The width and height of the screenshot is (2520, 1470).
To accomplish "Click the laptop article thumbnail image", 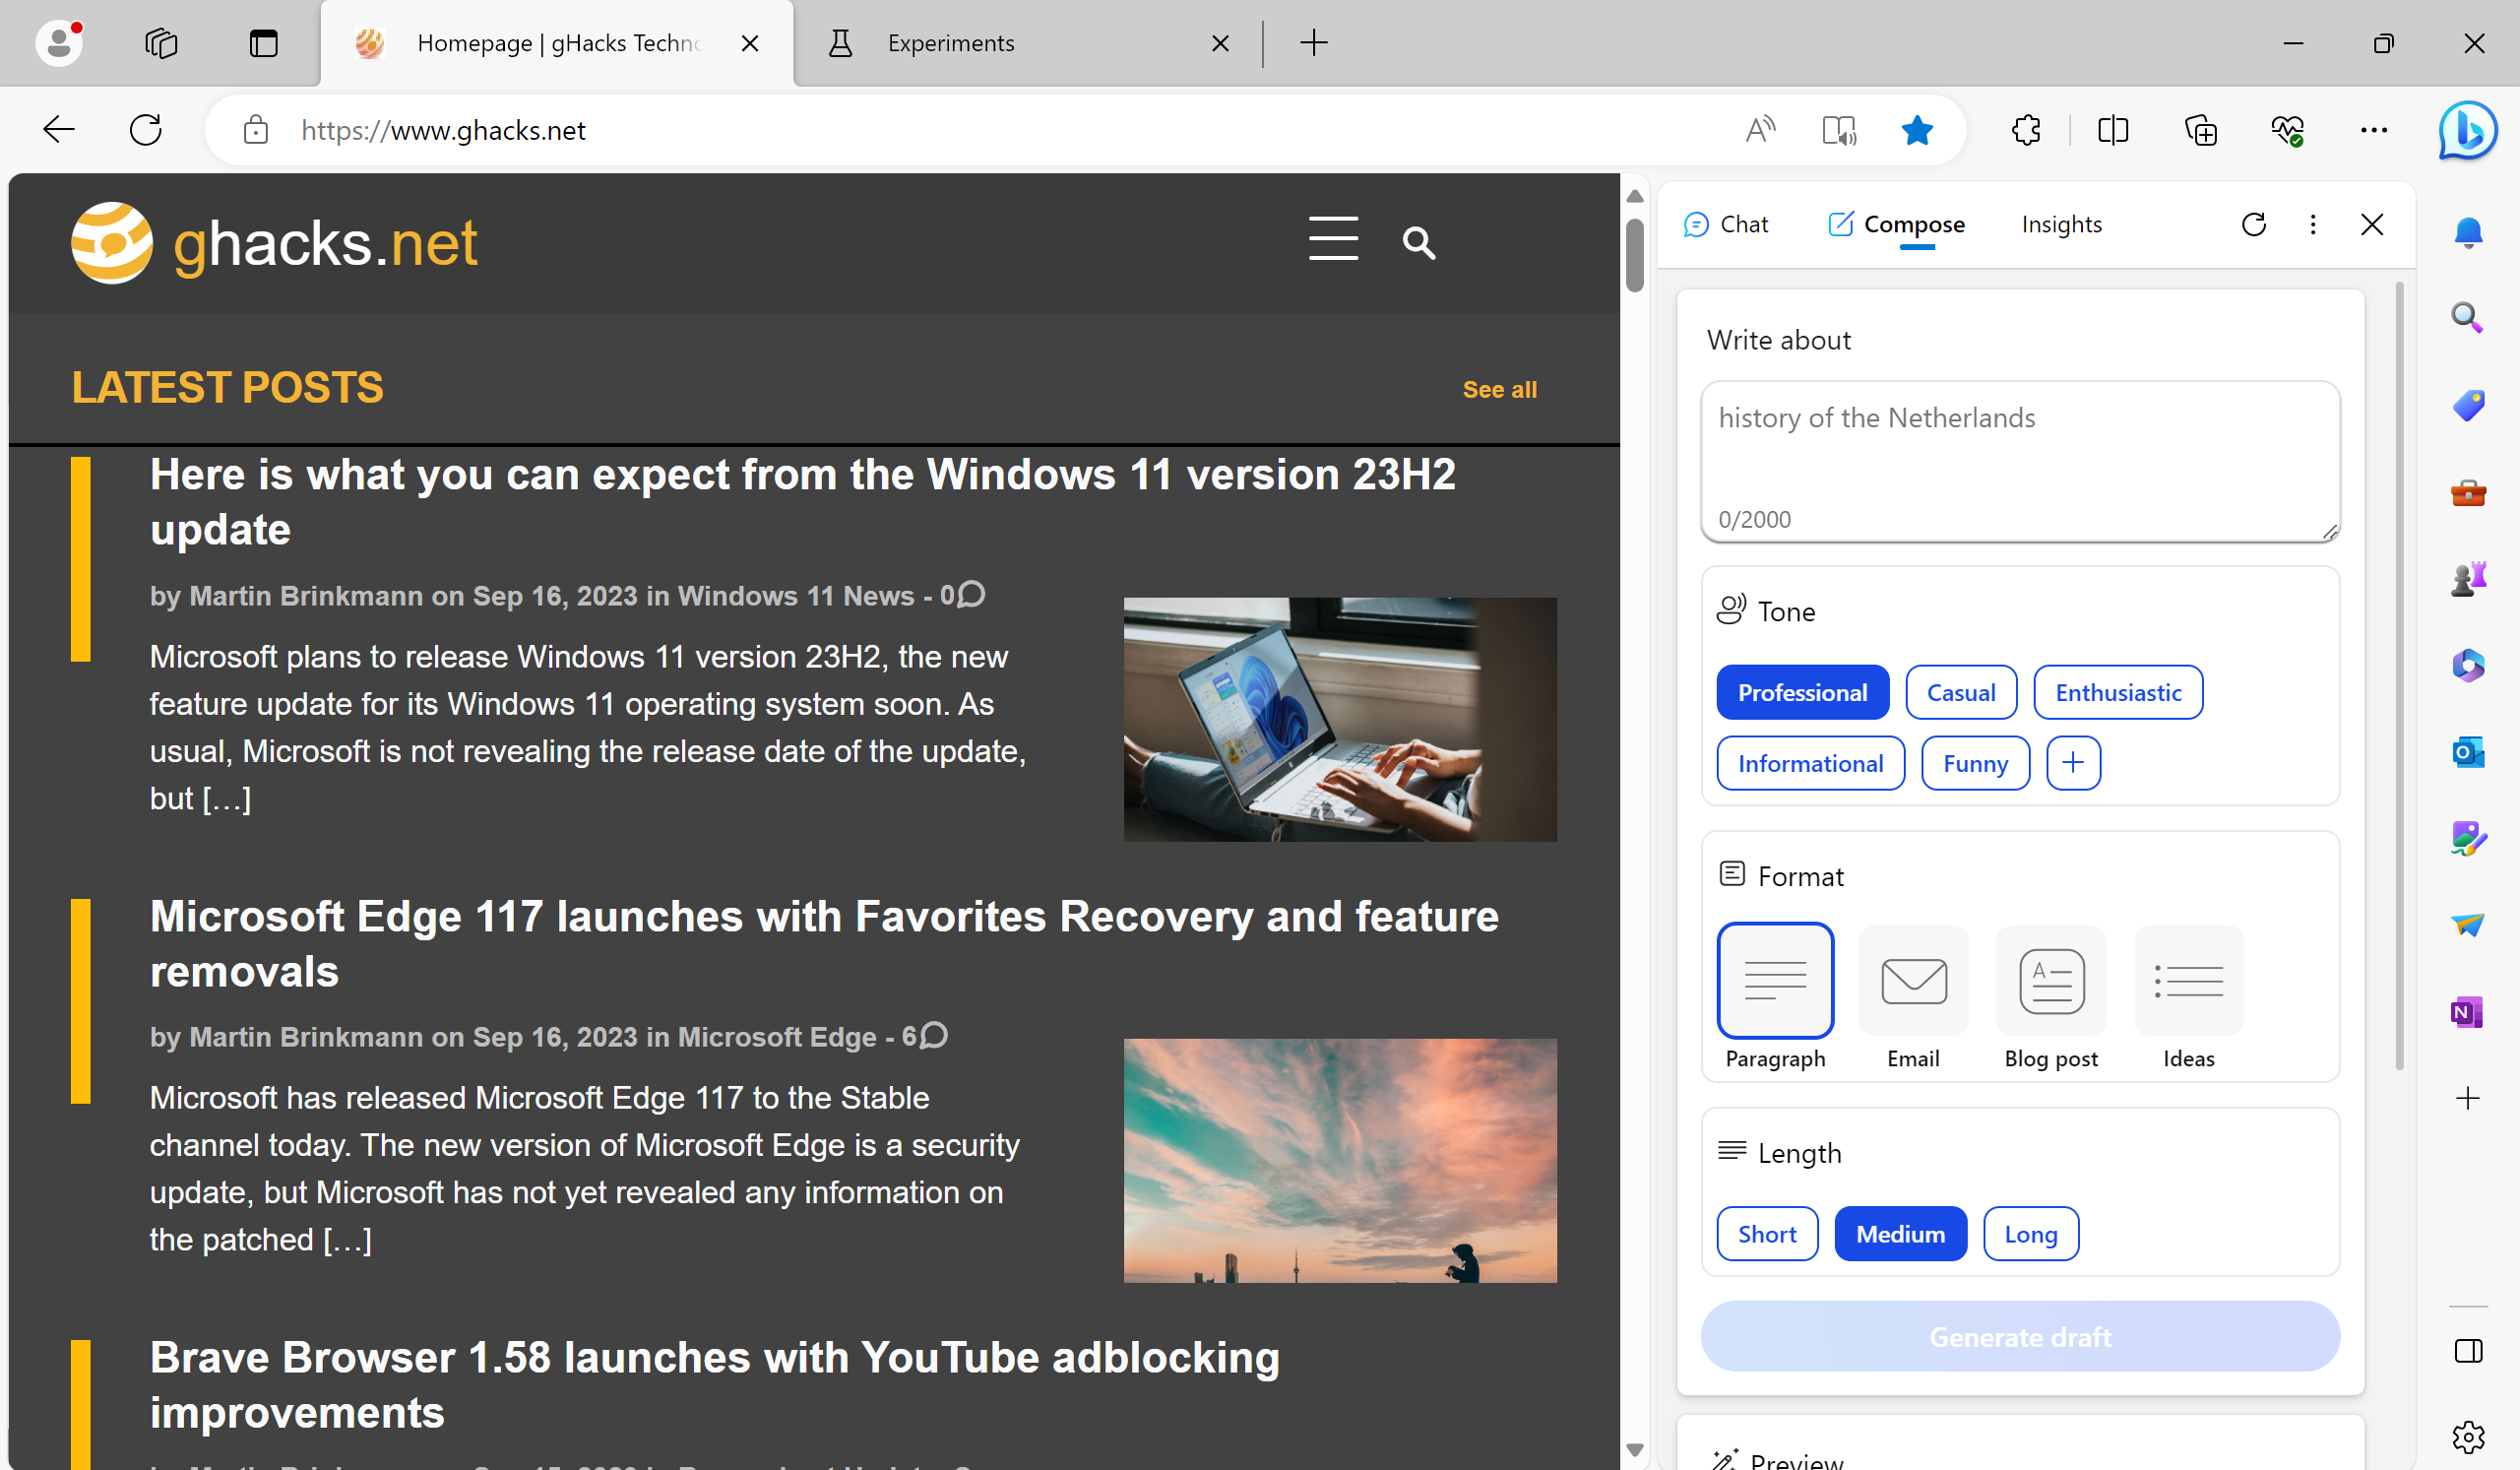I will (1340, 719).
